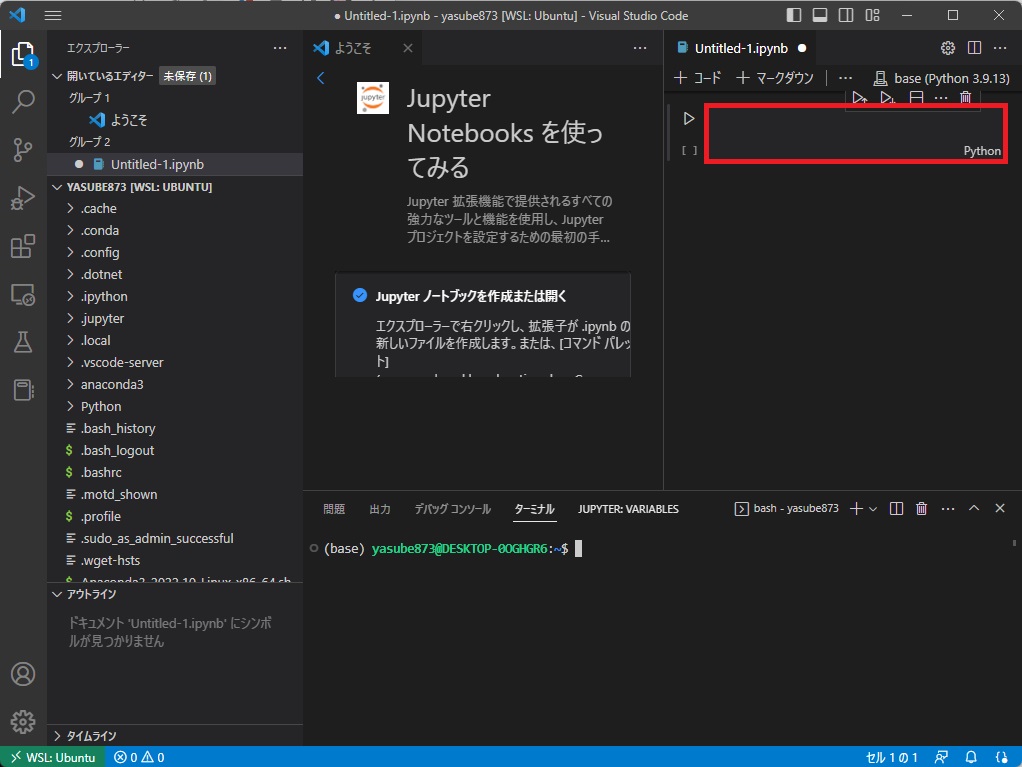The width and height of the screenshot is (1022, 767).
Task: Open the Extensions view
Action: point(23,246)
